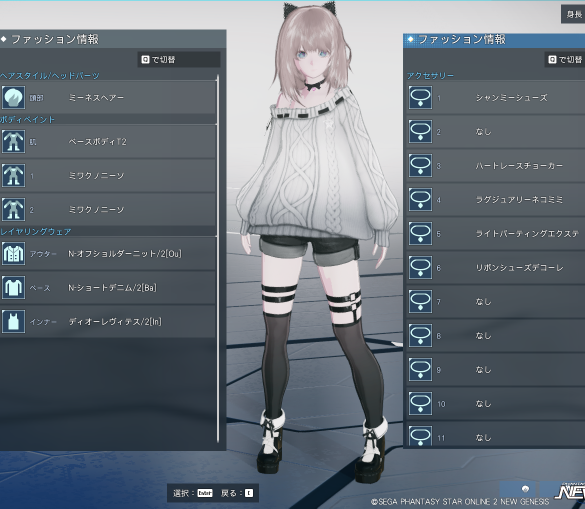Click the ヘアスタイル/ヘッドパーツ section header
Viewport: 585px width, 509px height.
(50, 76)
